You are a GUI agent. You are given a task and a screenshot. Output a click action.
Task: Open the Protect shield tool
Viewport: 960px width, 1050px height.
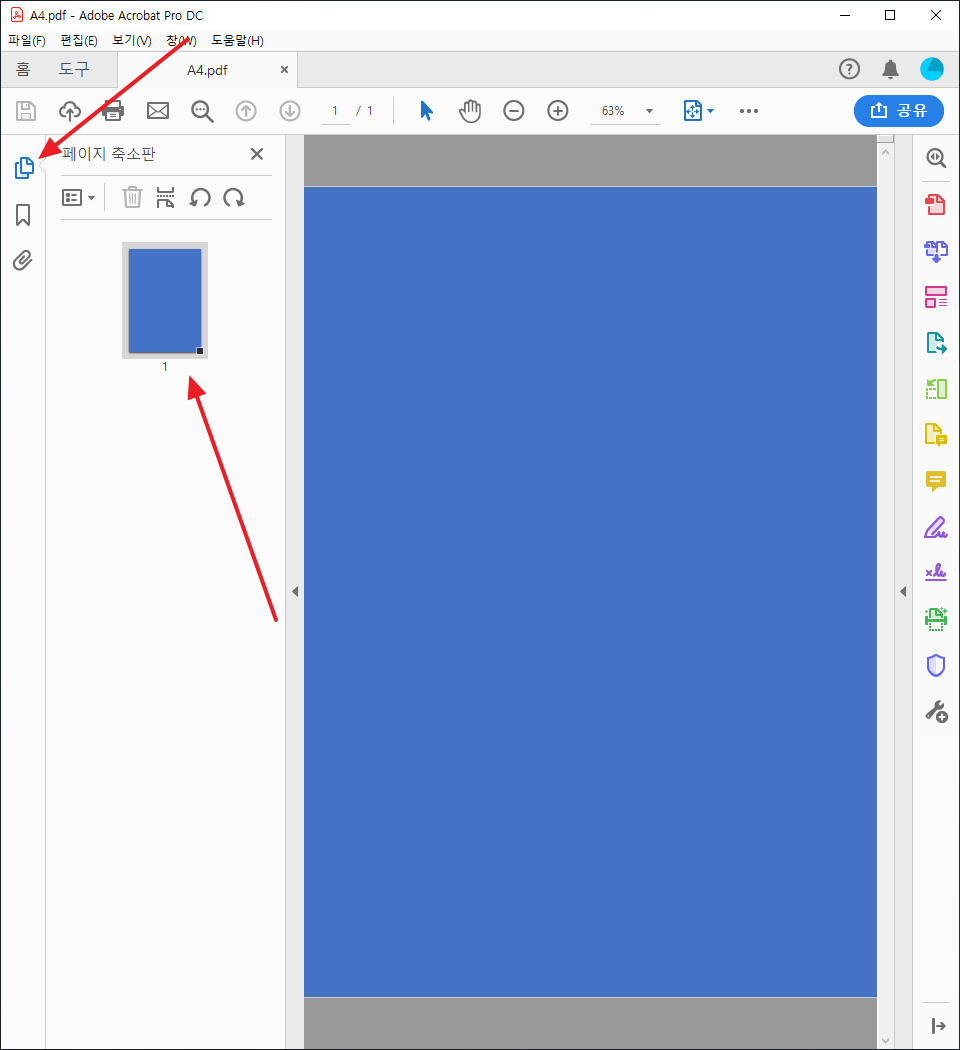point(936,665)
